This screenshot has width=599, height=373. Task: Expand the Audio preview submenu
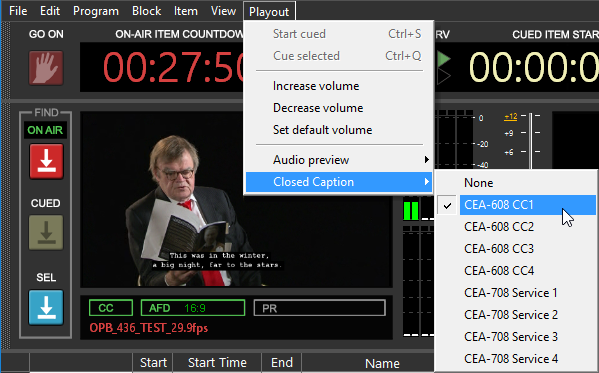(x=339, y=160)
